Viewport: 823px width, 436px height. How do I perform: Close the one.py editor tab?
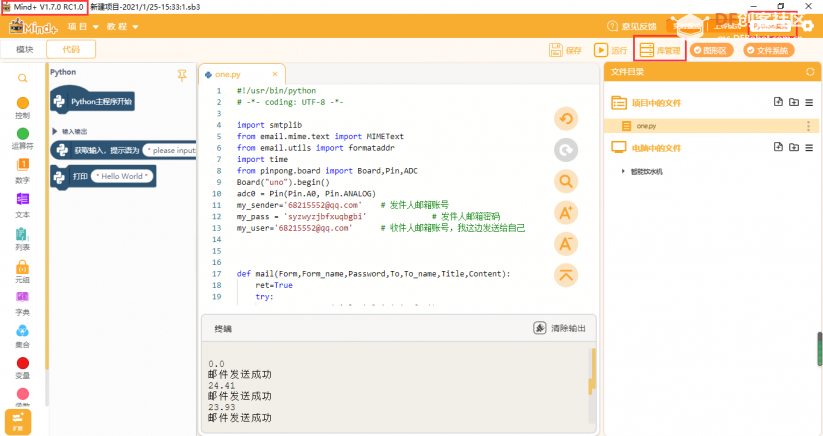(275, 74)
